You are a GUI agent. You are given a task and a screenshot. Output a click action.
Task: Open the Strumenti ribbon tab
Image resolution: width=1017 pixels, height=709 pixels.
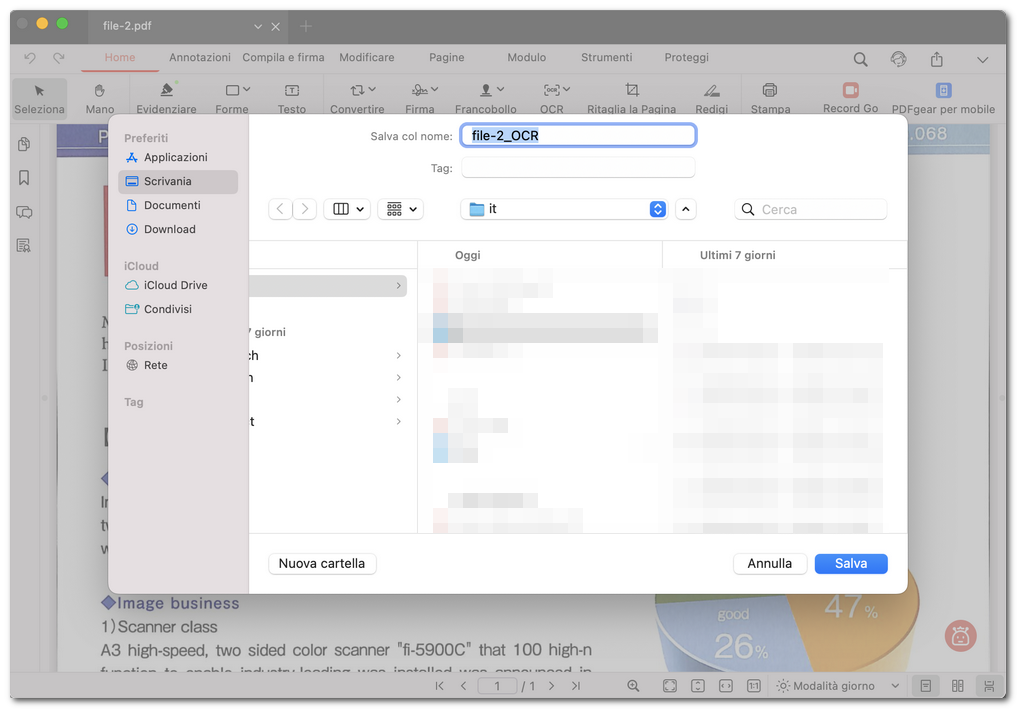tap(605, 57)
